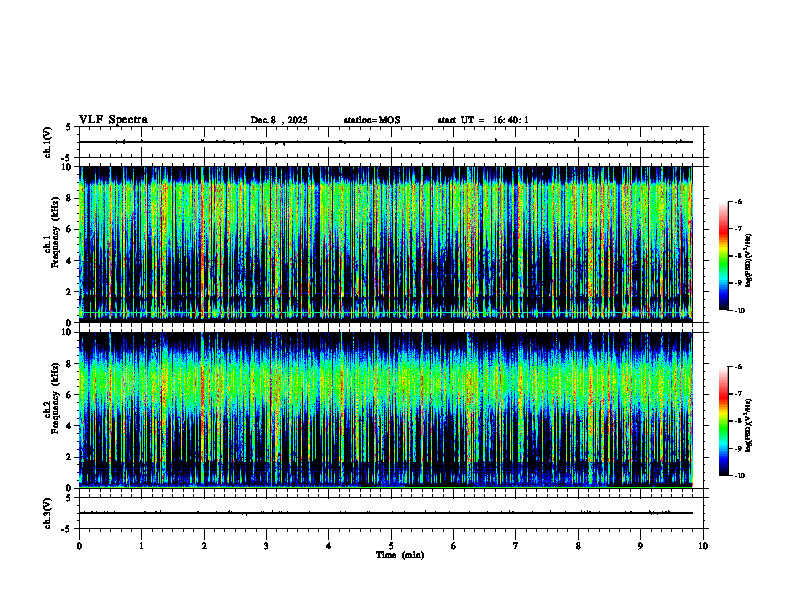The width and height of the screenshot is (792, 612).
Task: Click inside the ch.2 spectrogram panel
Action: [385, 410]
